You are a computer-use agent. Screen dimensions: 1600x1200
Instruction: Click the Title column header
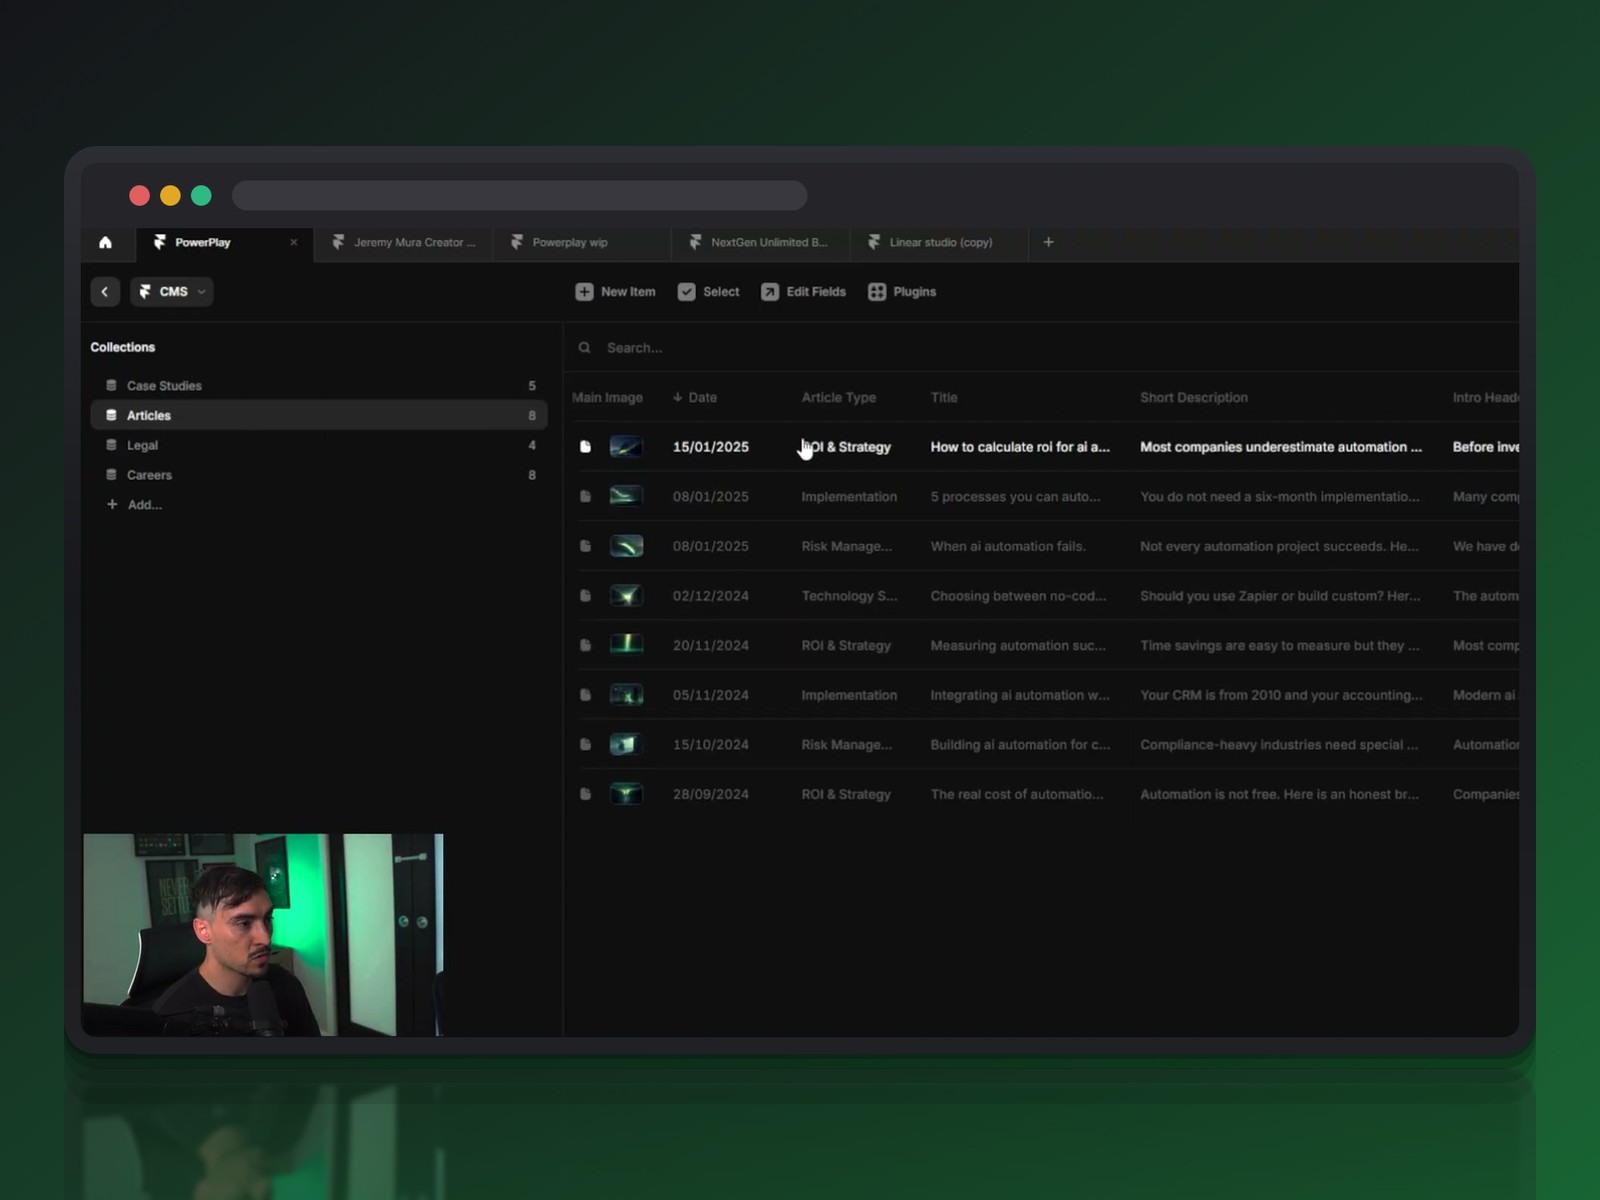click(944, 397)
